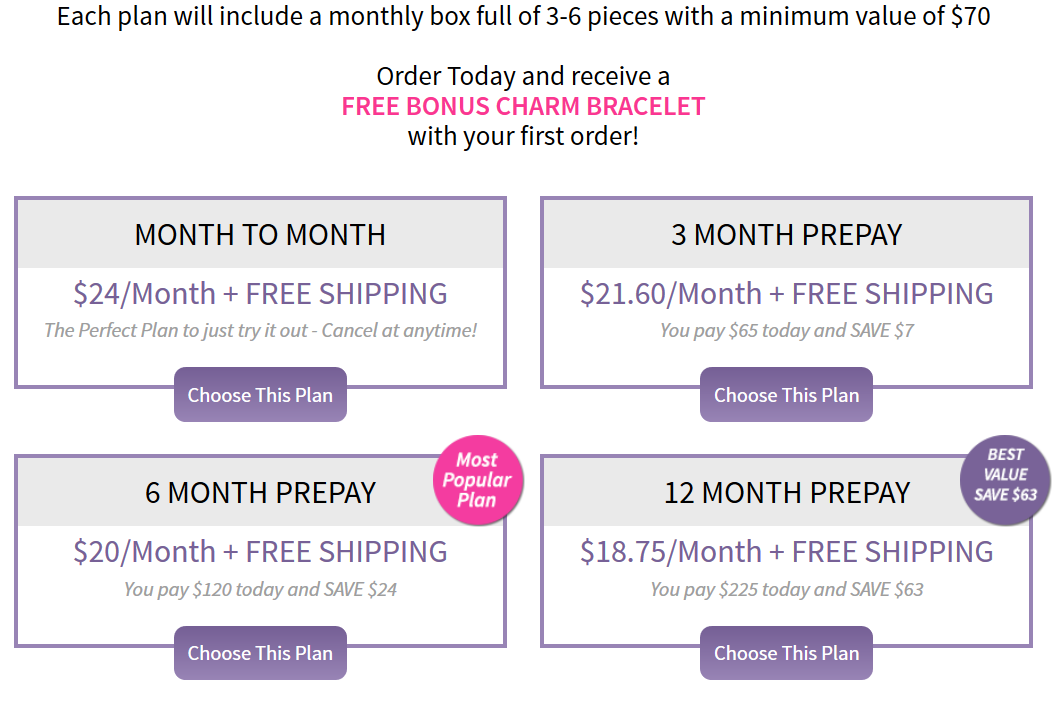Click the purple Best Value Save $63 badge
This screenshot has height=714, width=1064.
pos(1005,480)
